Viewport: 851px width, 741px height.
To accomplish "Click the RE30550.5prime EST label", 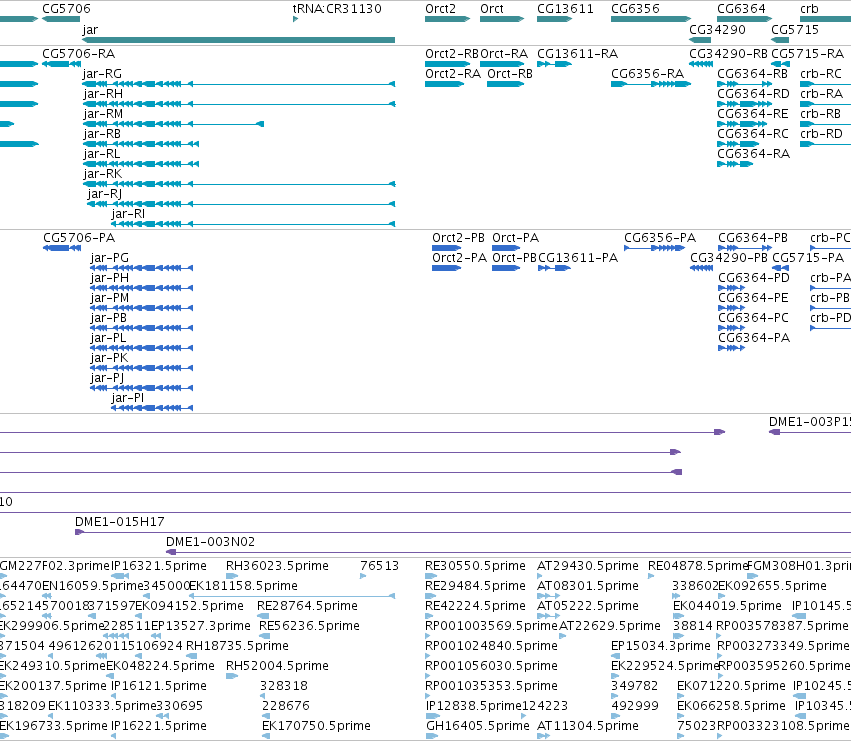I will coord(475,566).
